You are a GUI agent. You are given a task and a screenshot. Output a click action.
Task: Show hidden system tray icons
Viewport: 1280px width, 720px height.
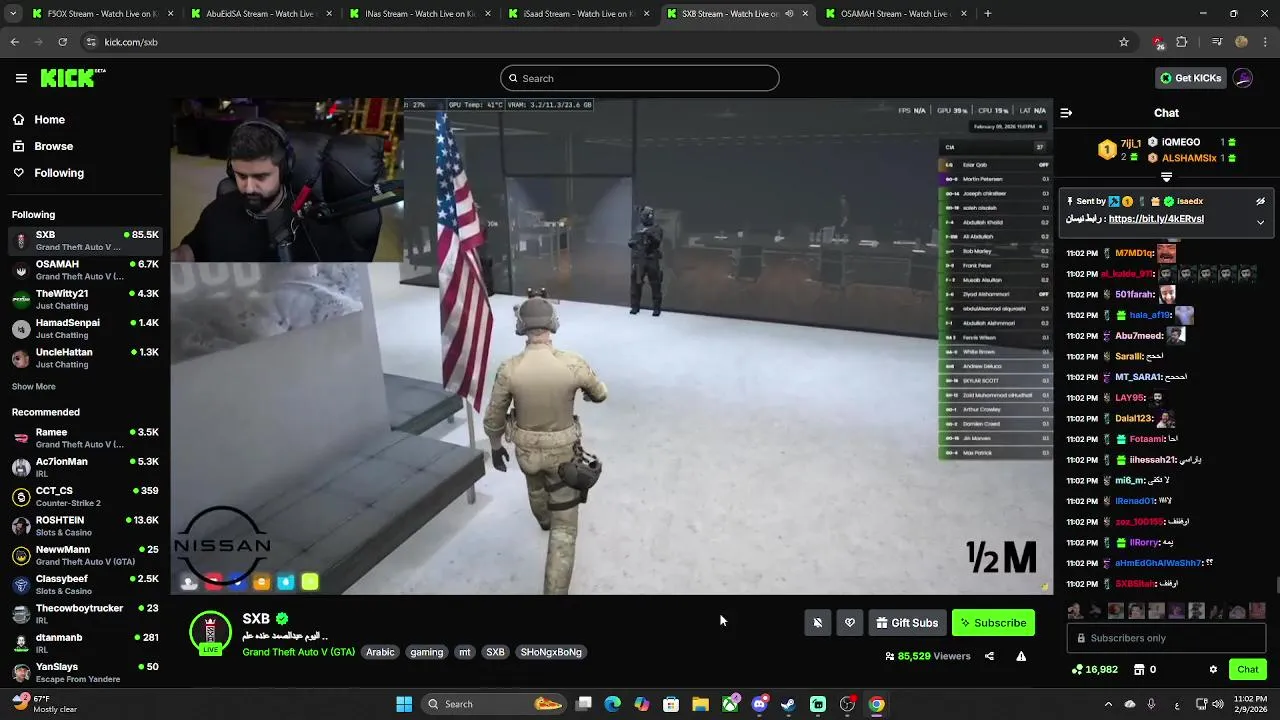(x=1108, y=704)
